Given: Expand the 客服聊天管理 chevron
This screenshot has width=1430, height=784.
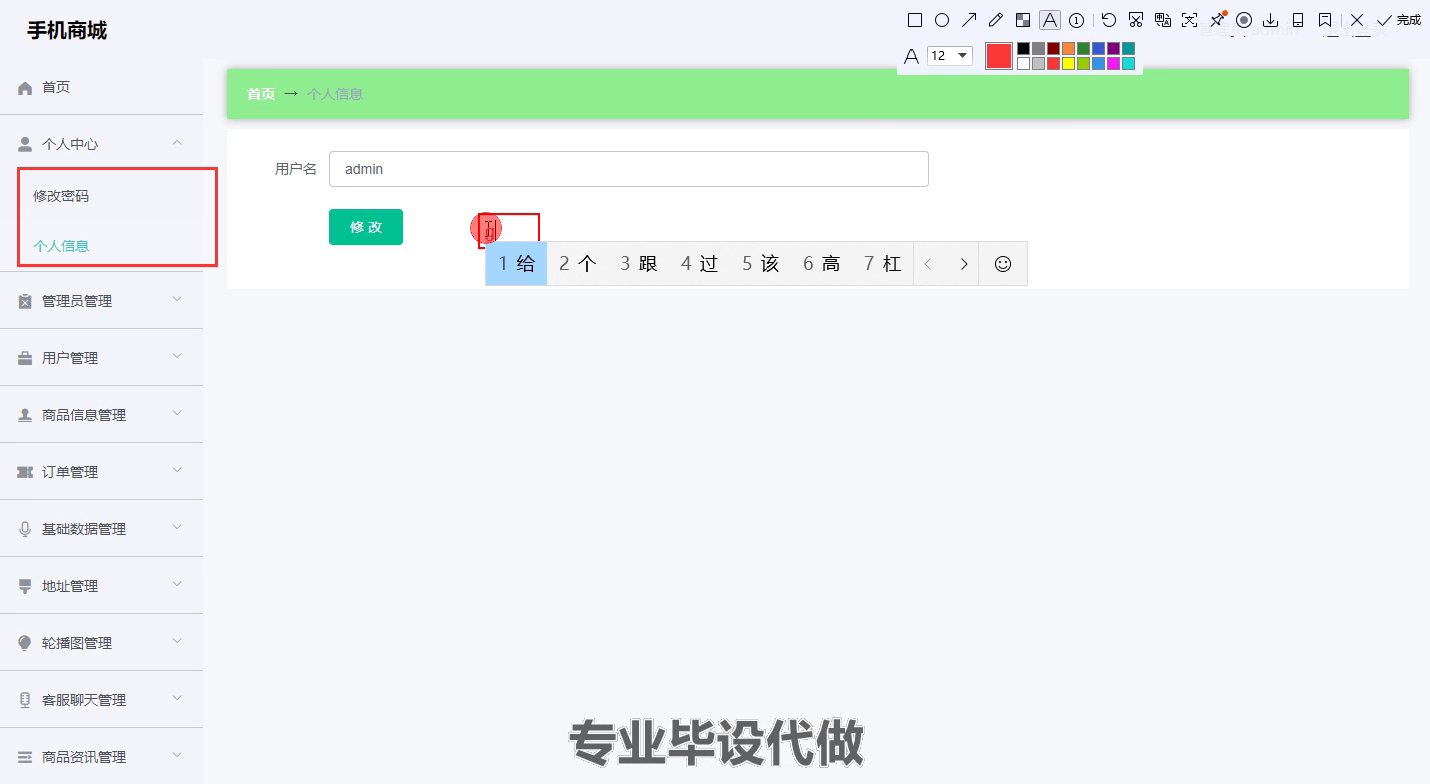Looking at the screenshot, I should pos(177,698).
